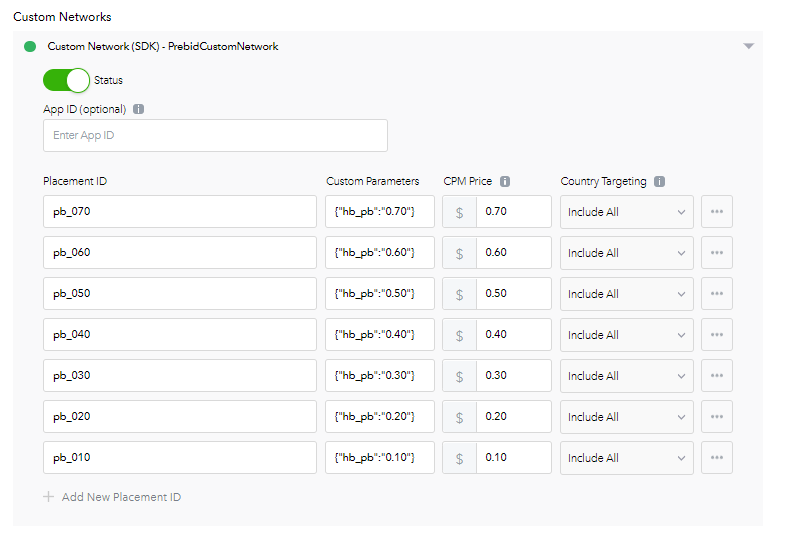The width and height of the screenshot is (798, 541).
Task: Click the CPM Price info icon
Action: 505,182
